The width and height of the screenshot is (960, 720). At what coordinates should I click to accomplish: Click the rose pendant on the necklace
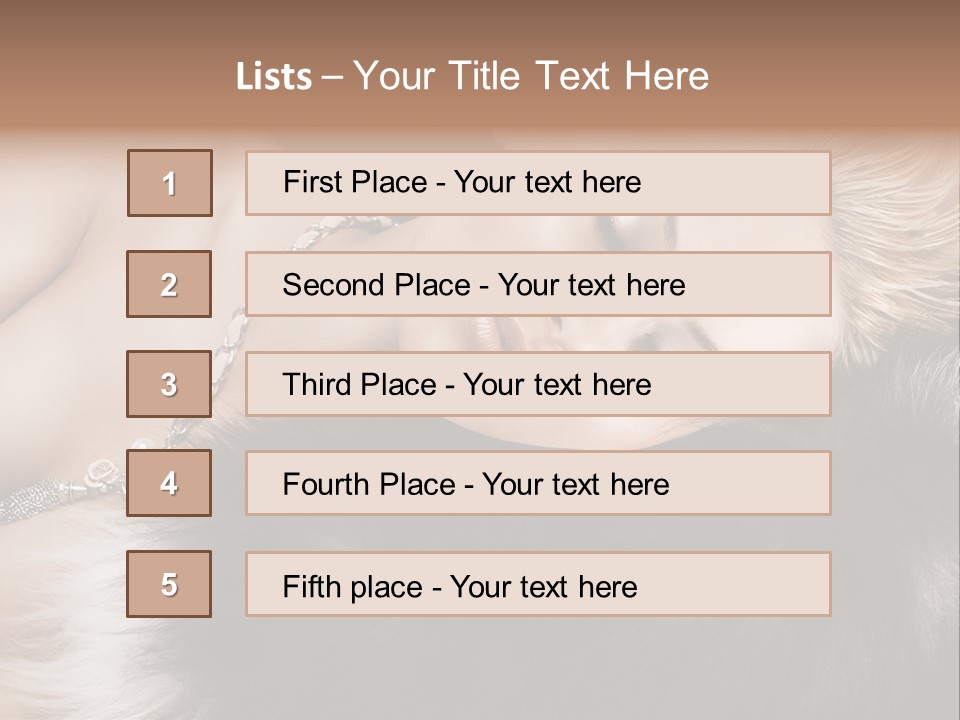coord(100,471)
